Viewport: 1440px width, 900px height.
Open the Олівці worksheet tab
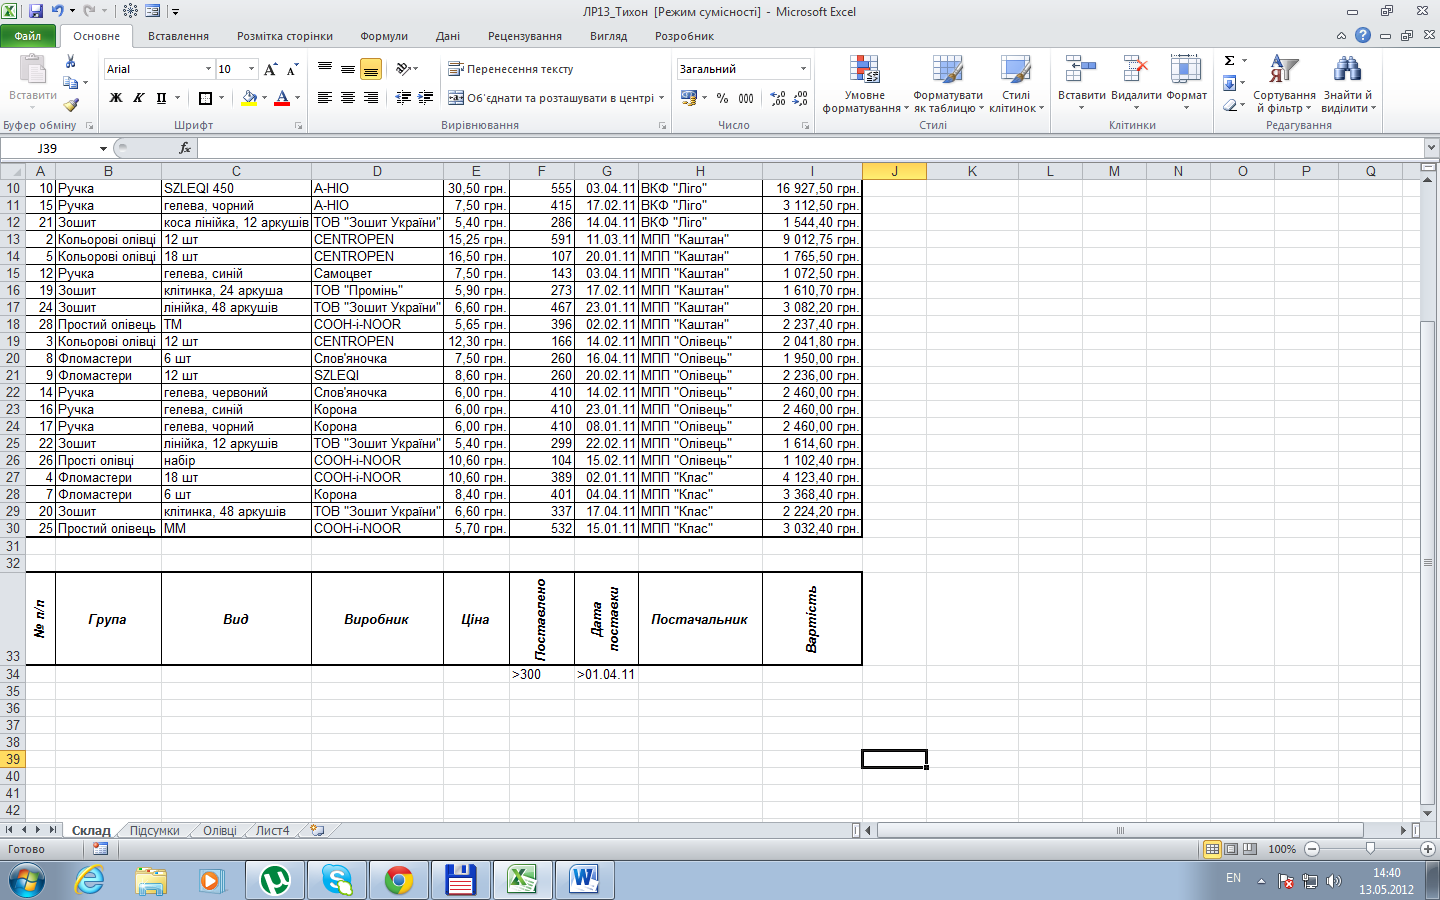[220, 830]
